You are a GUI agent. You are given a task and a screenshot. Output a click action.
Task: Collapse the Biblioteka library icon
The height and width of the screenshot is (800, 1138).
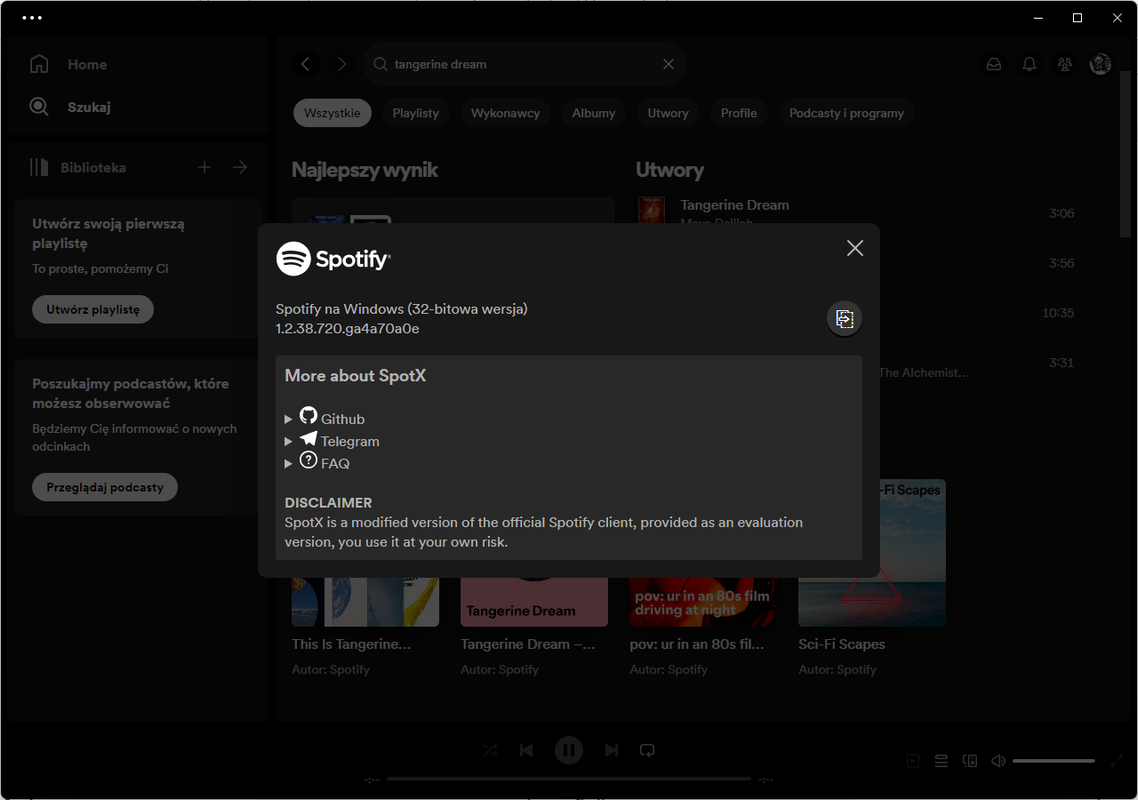[x=39, y=168]
